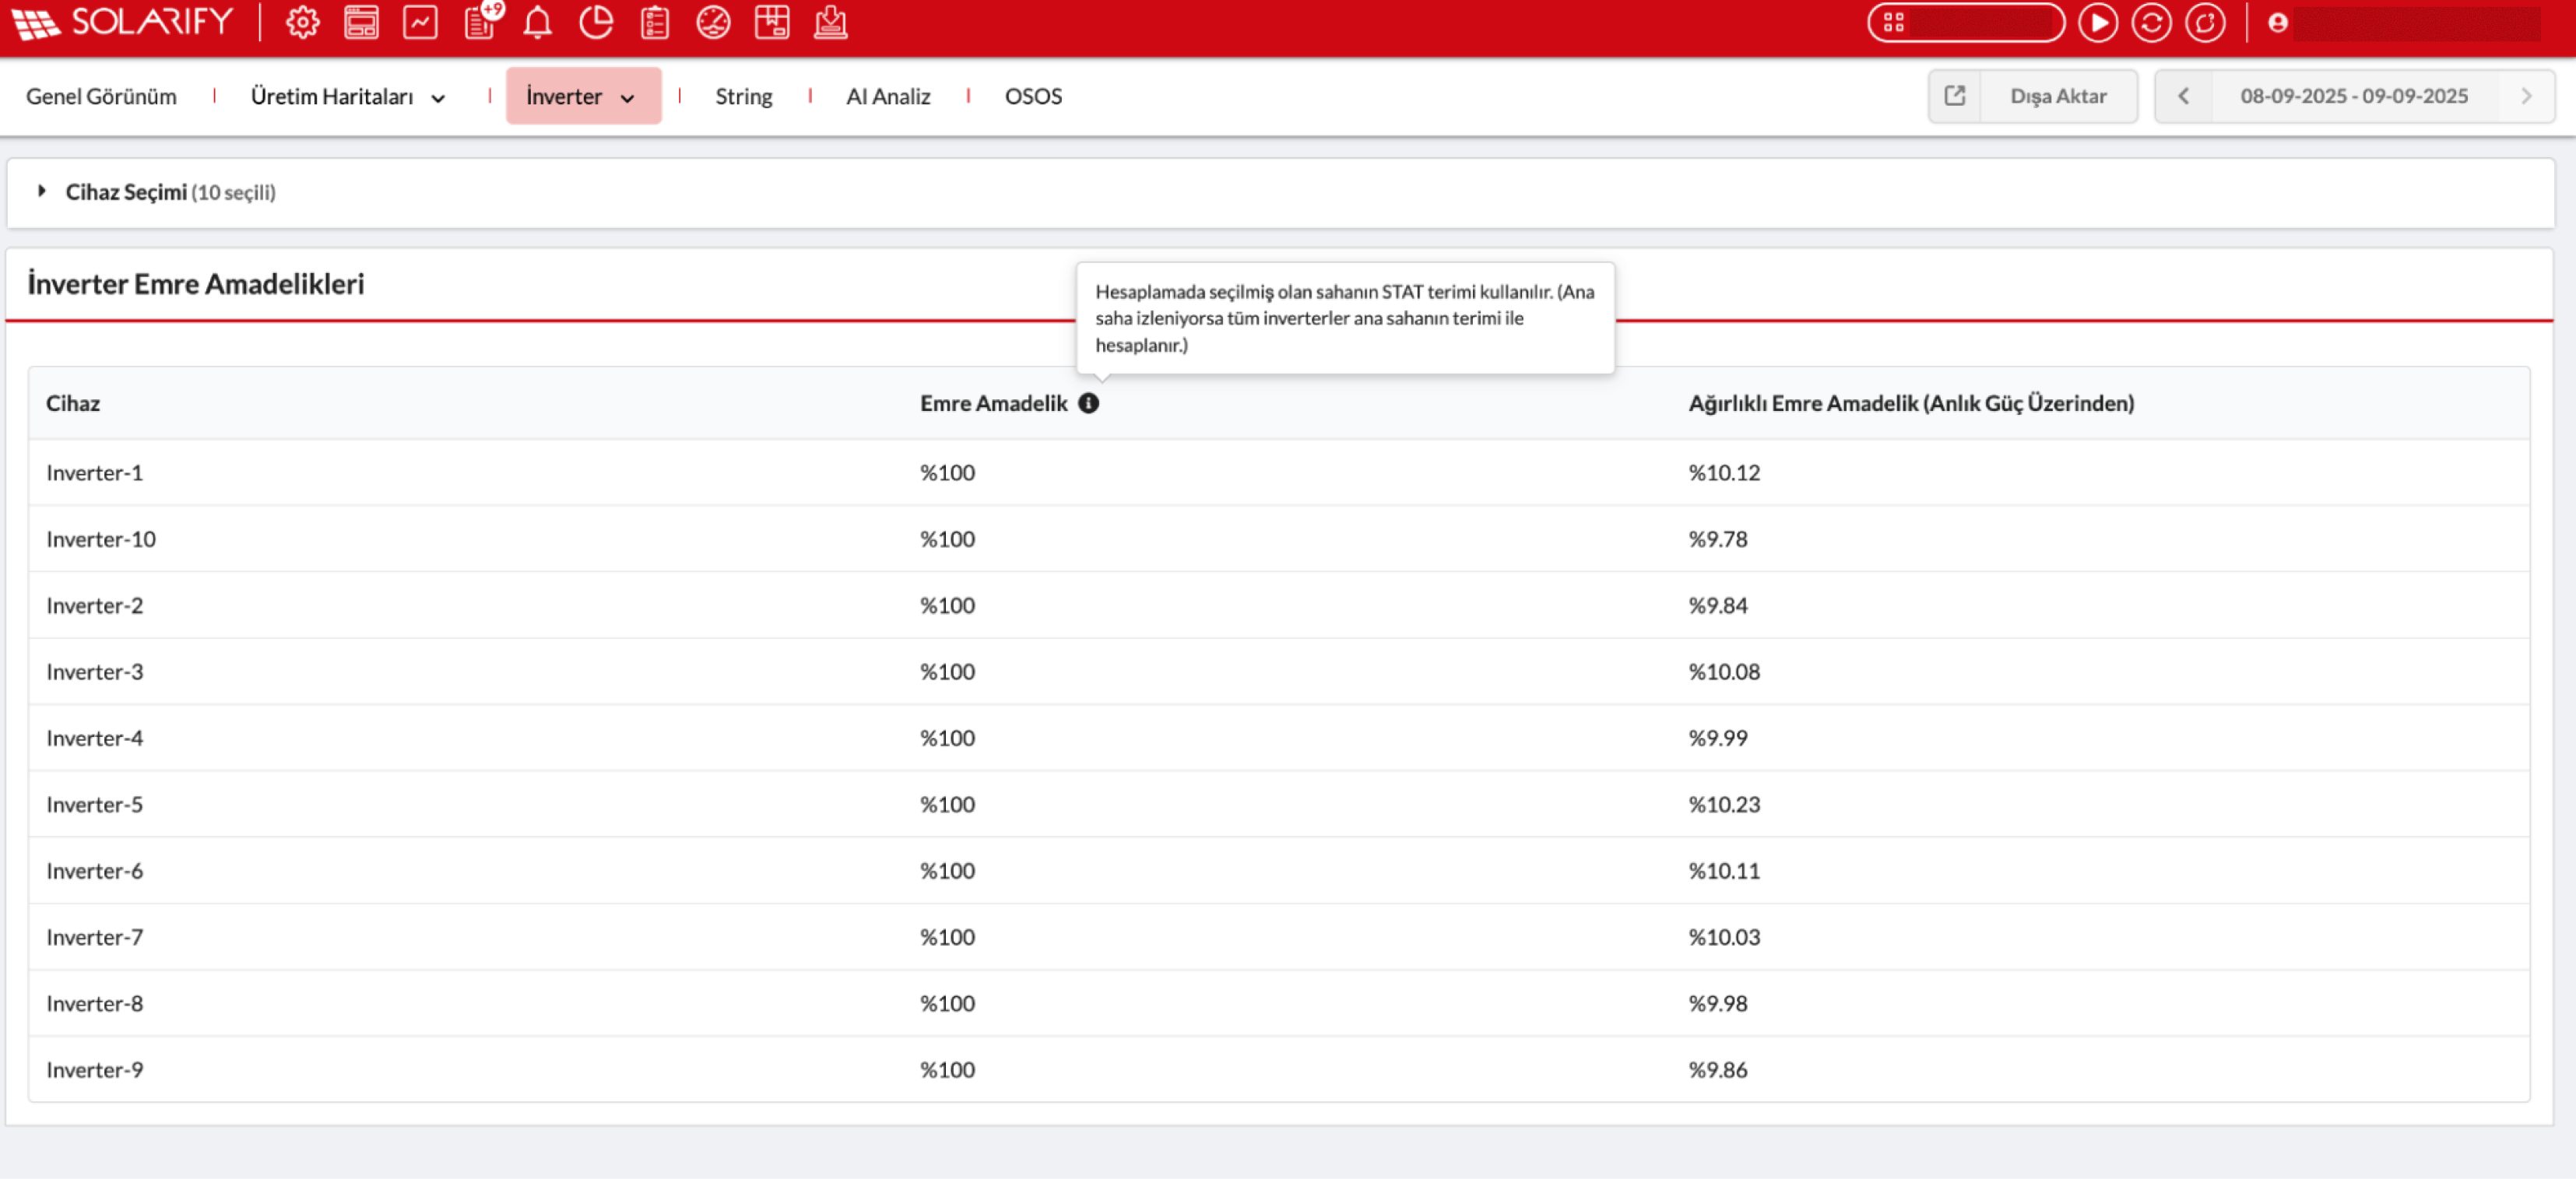2576x1179 pixels.
Task: Open the settings gear icon
Action: point(302,22)
